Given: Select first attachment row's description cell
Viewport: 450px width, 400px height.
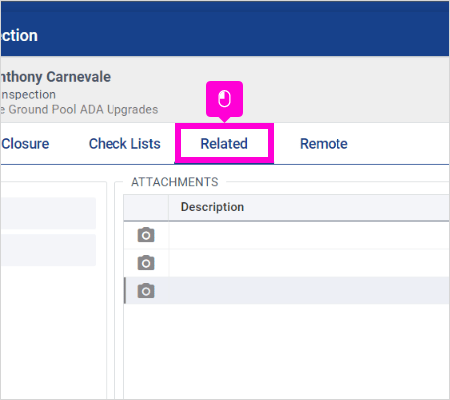Looking at the screenshot, I should coord(309,235).
